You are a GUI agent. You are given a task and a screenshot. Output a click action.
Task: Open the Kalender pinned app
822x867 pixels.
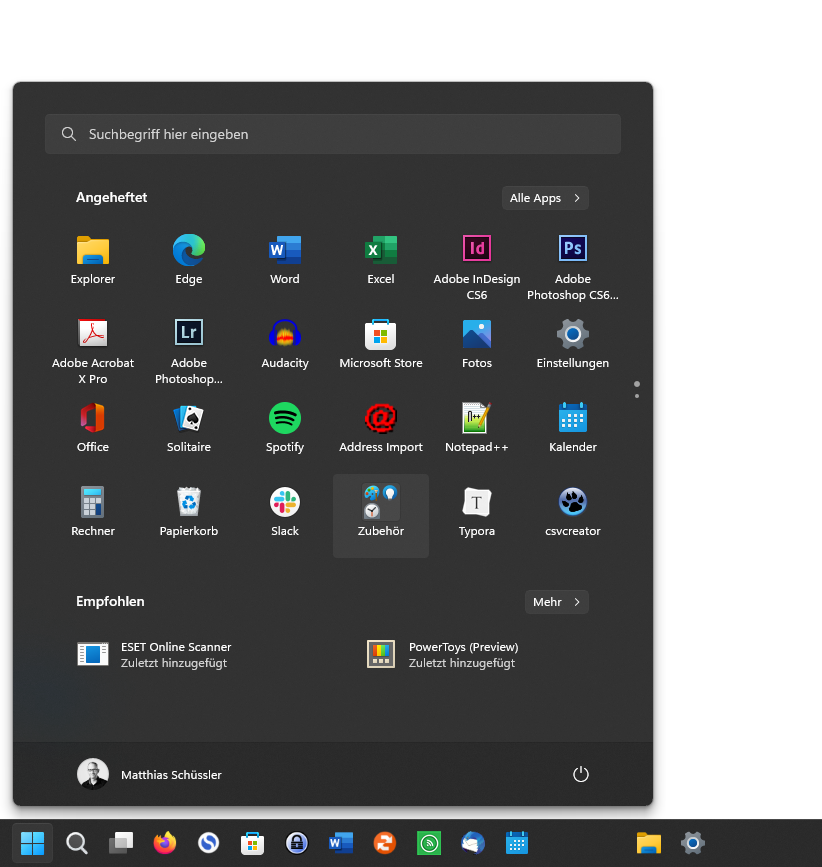[x=573, y=428]
